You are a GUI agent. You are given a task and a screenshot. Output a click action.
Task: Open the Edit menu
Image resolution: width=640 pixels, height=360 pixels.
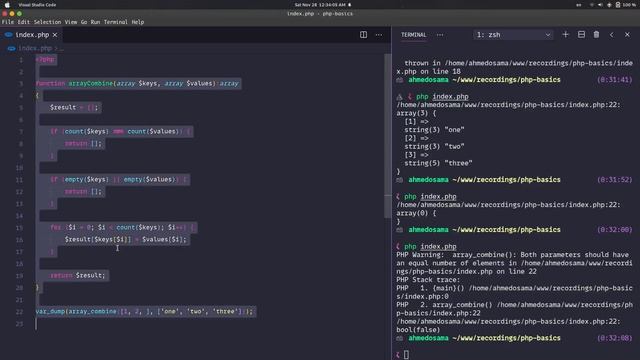coord(23,22)
